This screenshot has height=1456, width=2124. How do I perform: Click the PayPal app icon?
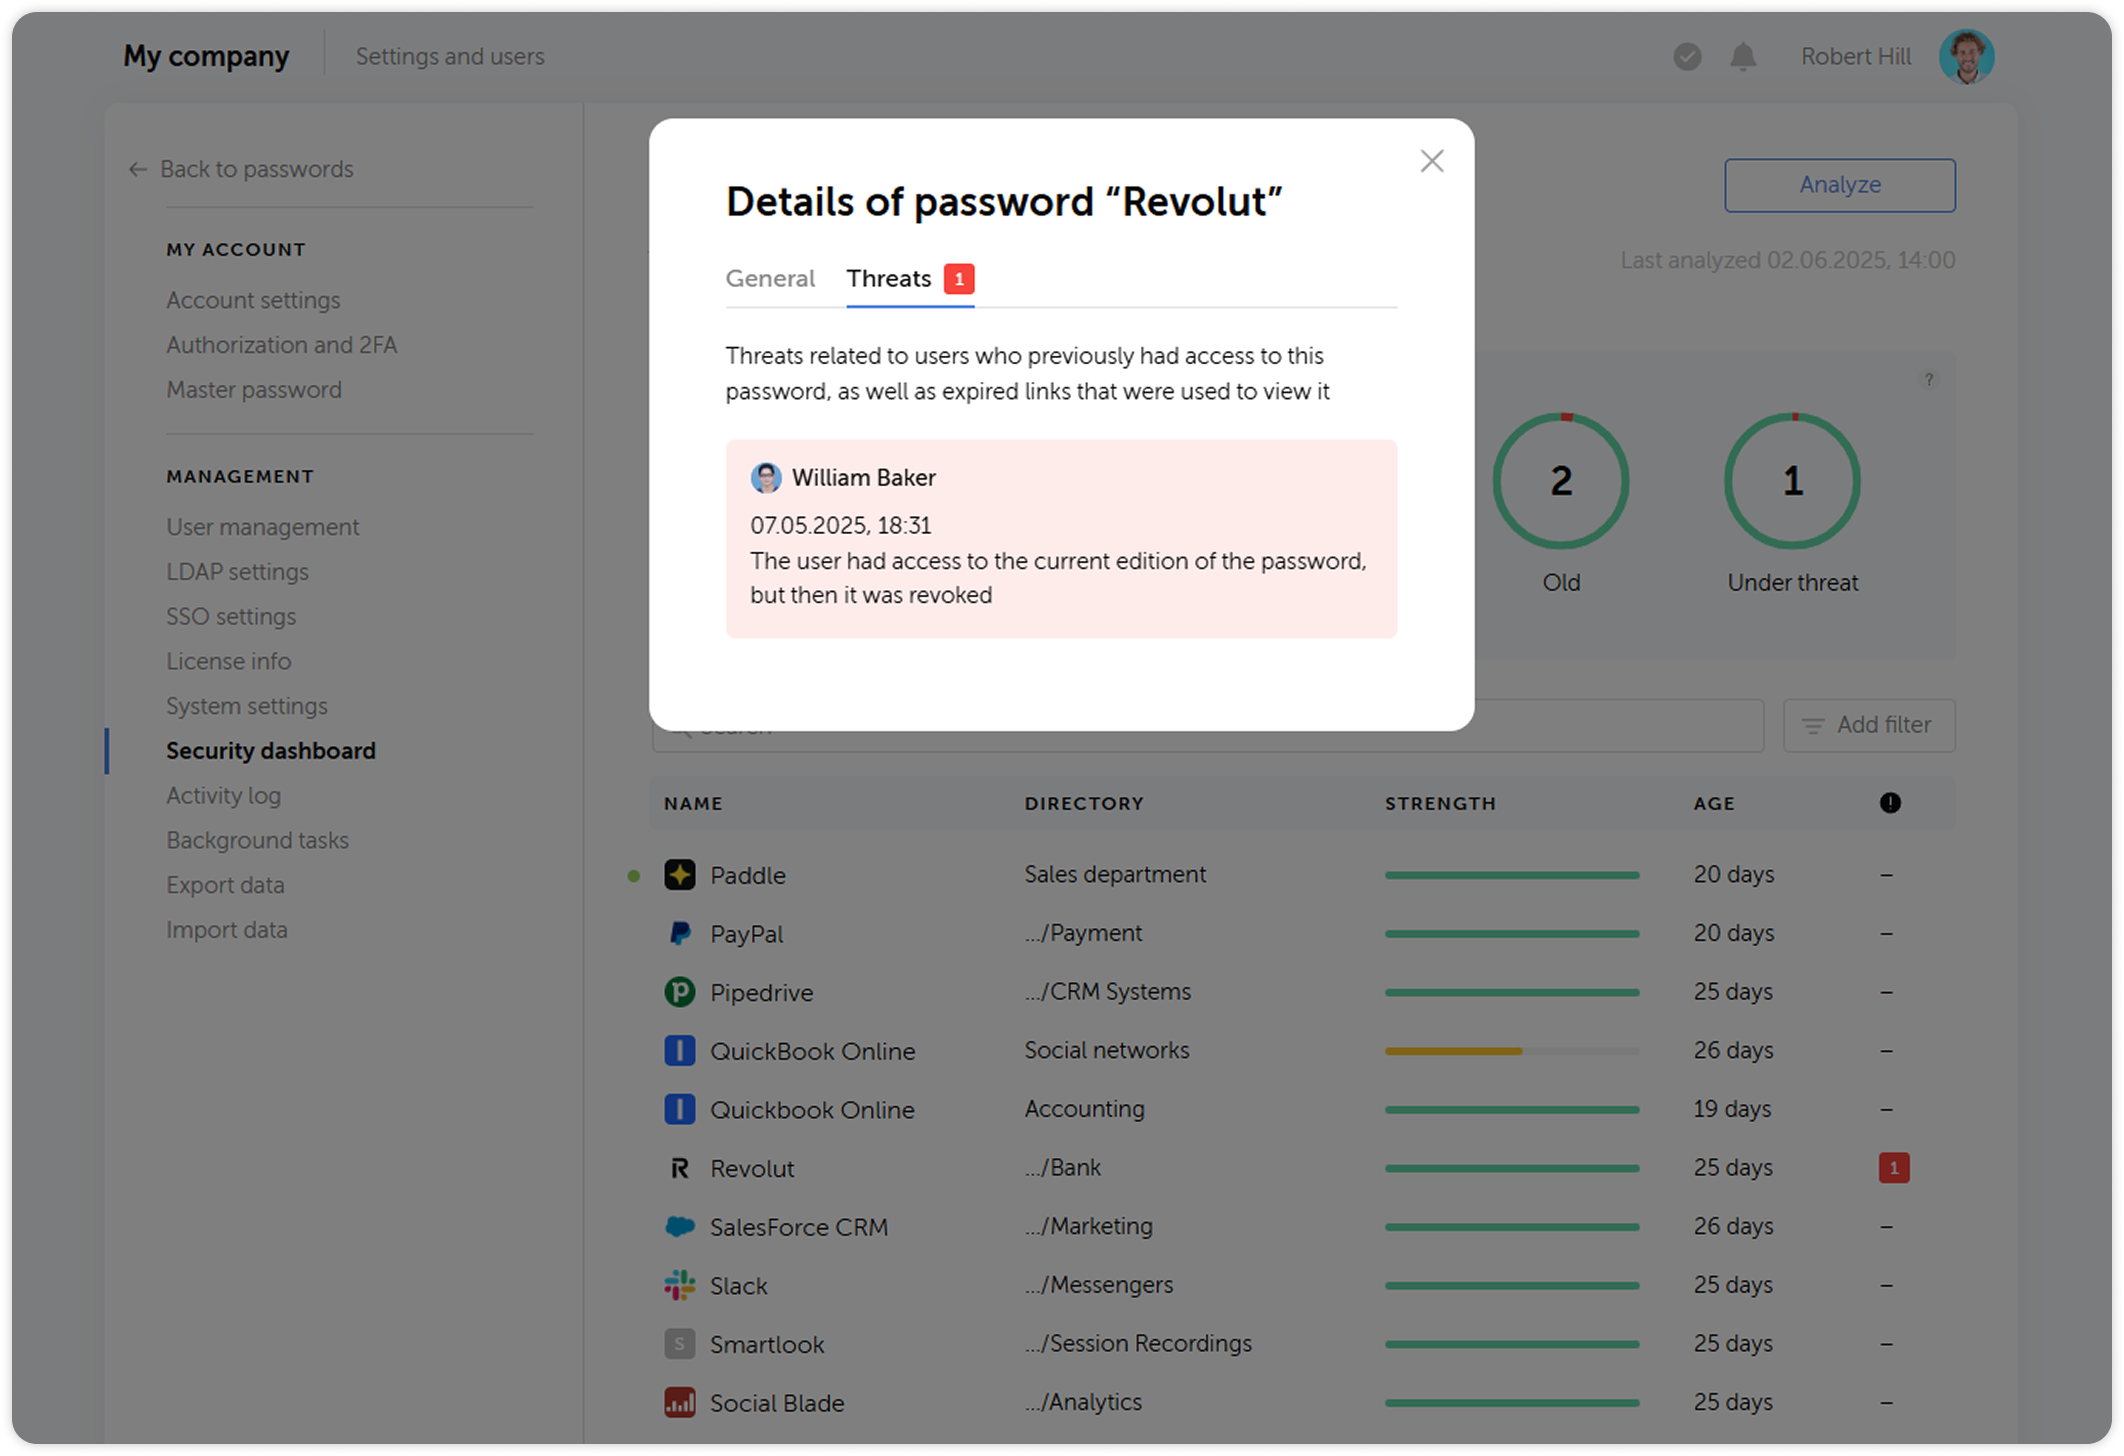(680, 934)
